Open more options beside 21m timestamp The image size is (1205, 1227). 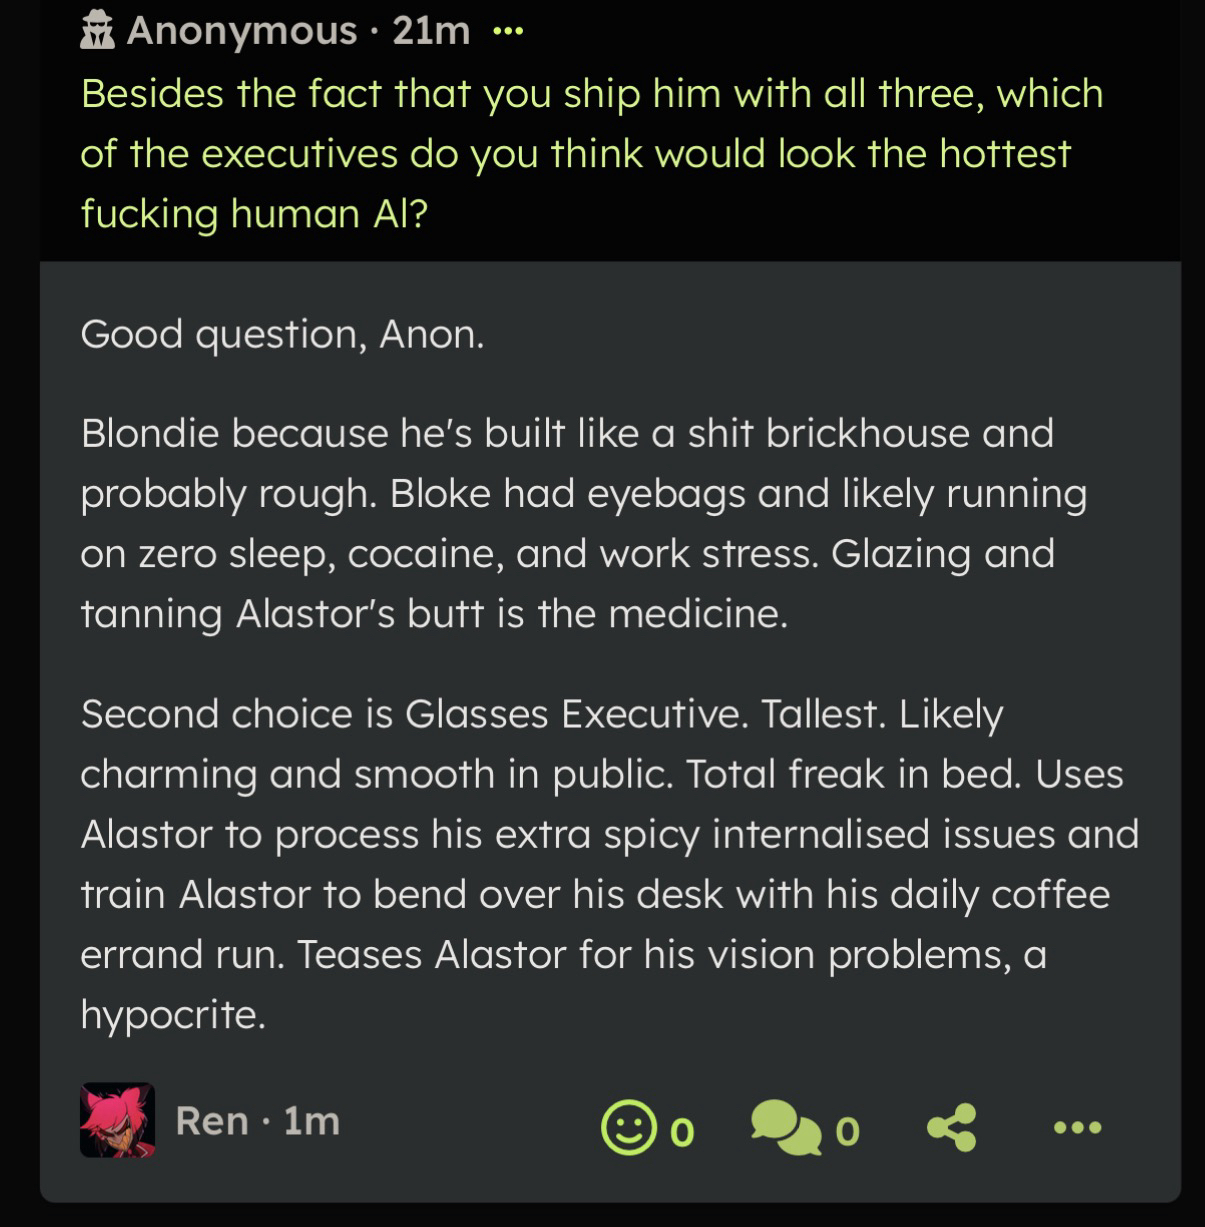point(508,31)
